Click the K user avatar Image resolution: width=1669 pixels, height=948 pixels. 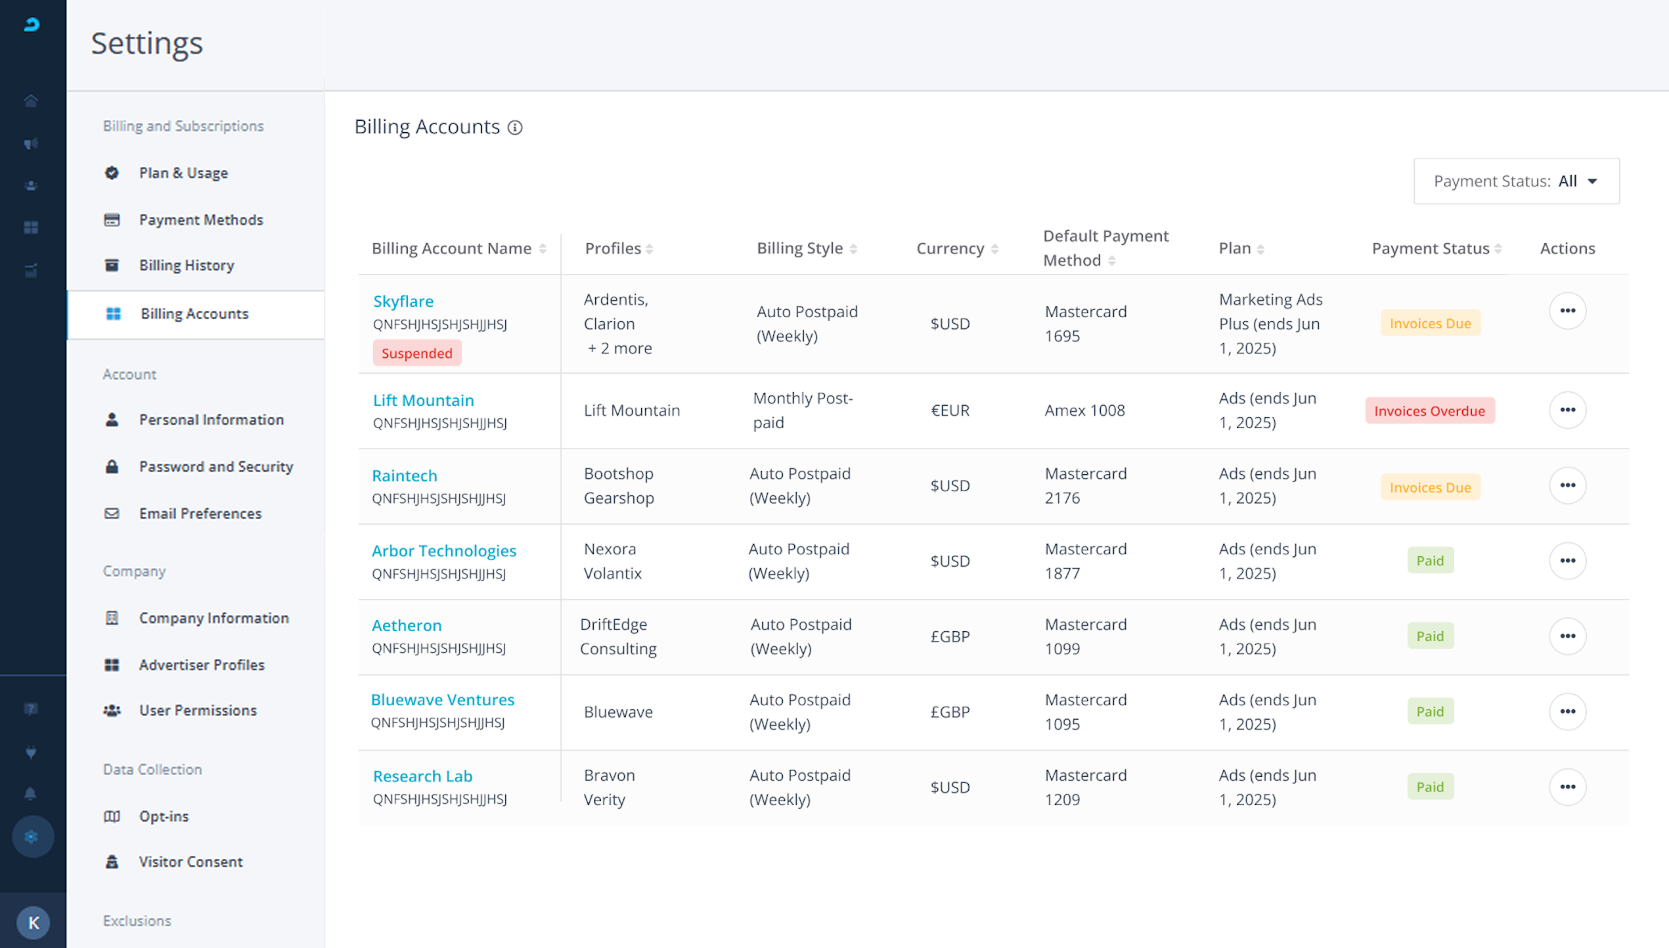click(x=33, y=923)
